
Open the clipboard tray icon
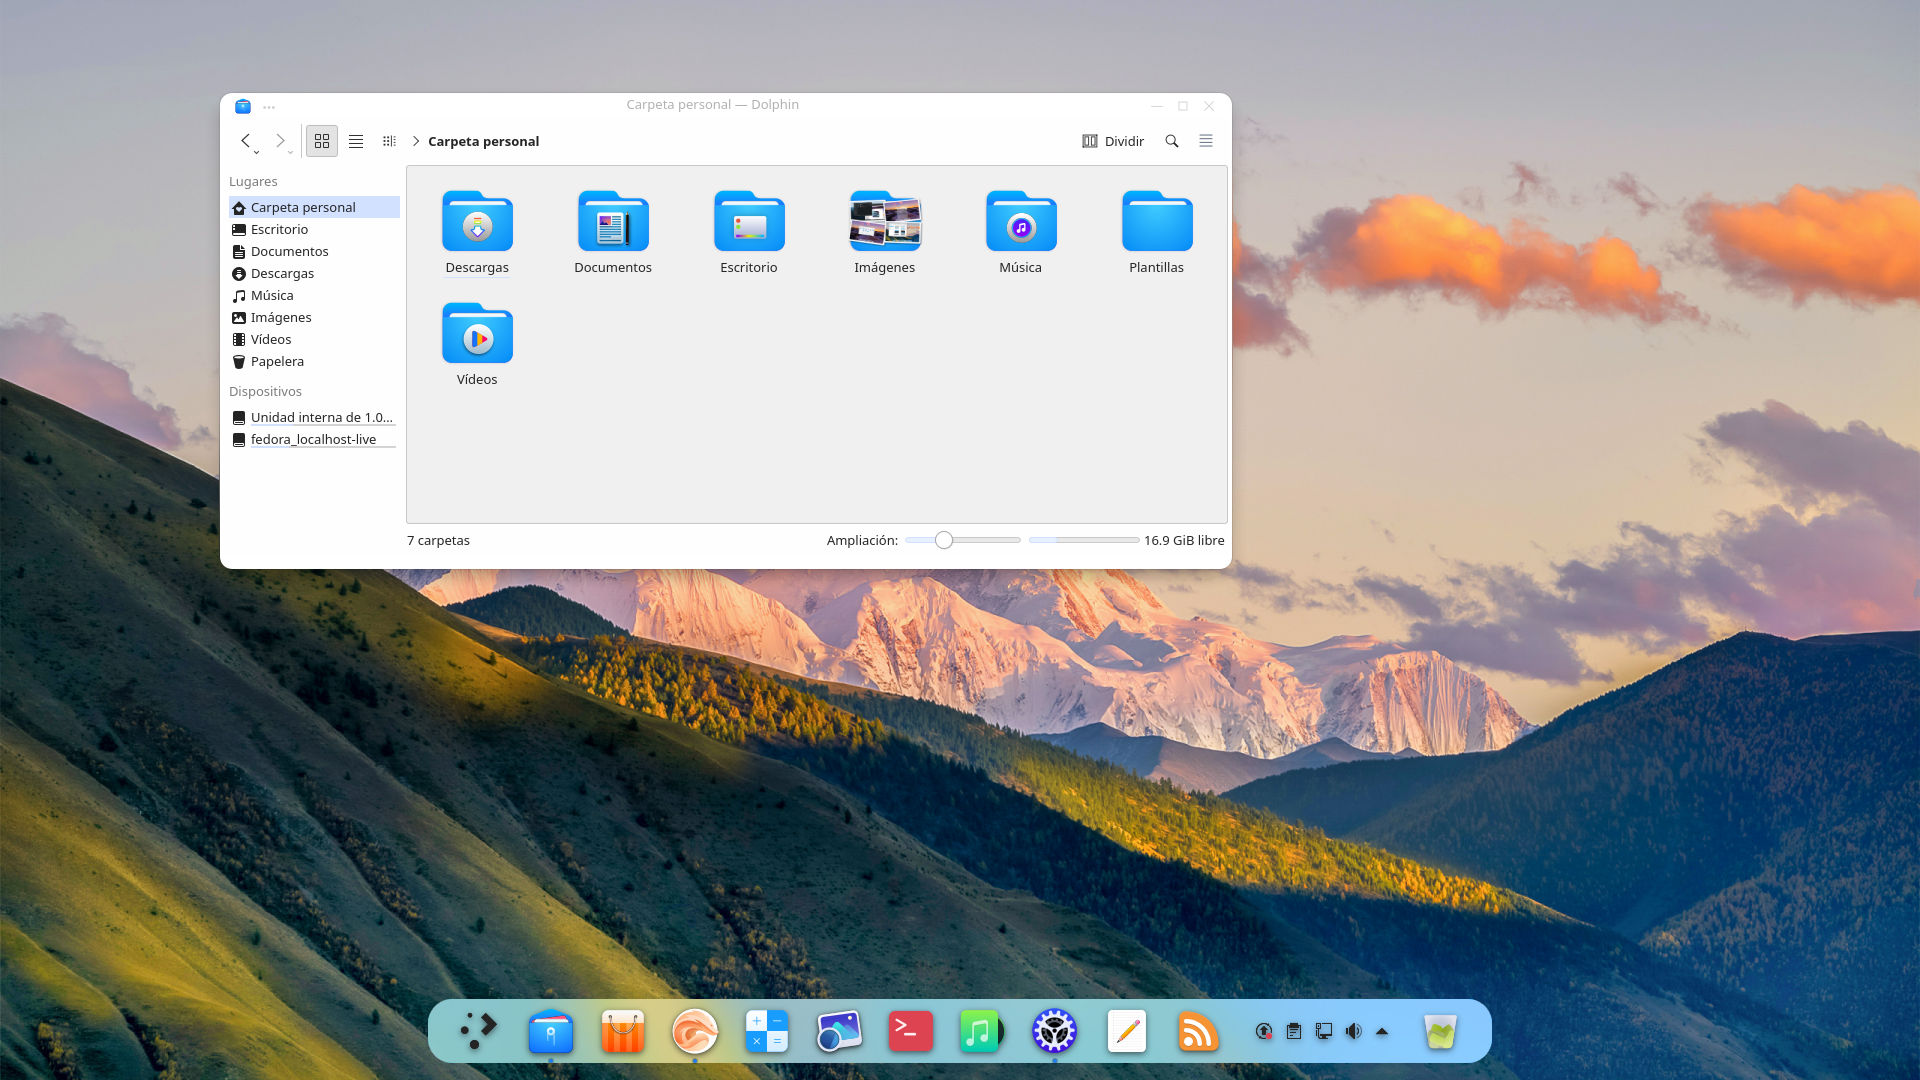[1294, 1031]
